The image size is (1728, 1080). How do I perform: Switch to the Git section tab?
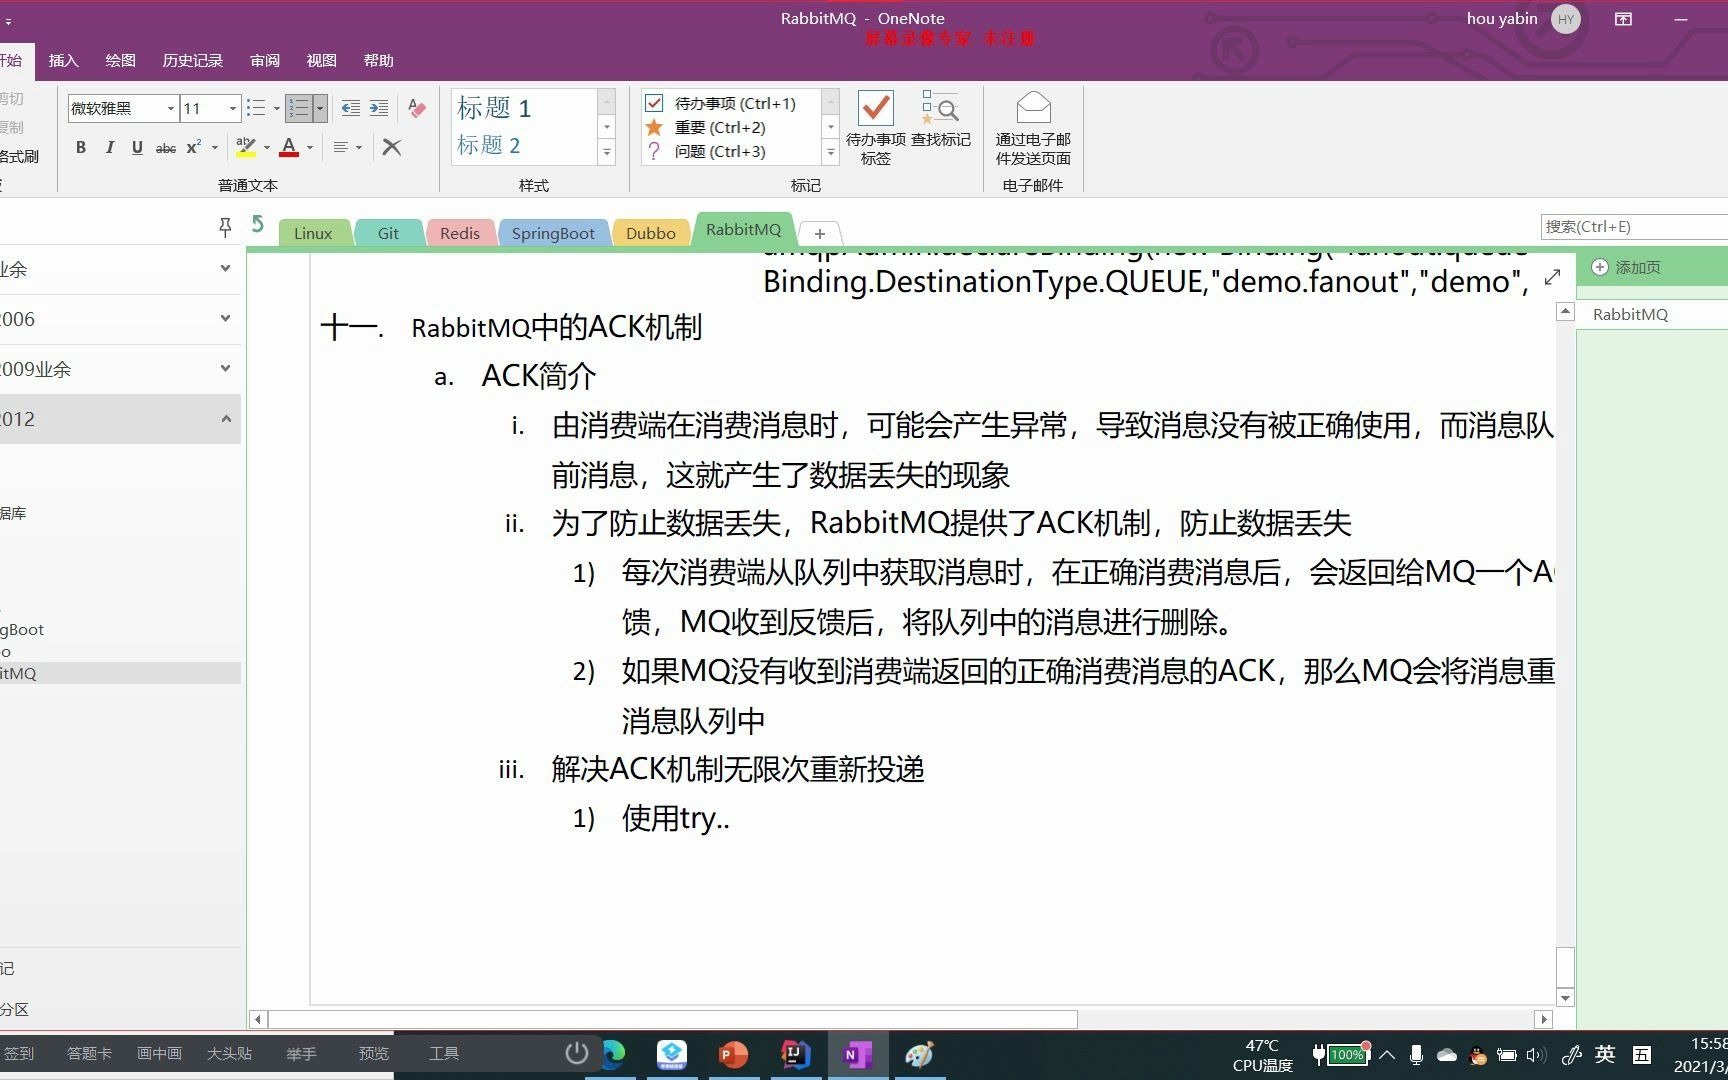[388, 233]
